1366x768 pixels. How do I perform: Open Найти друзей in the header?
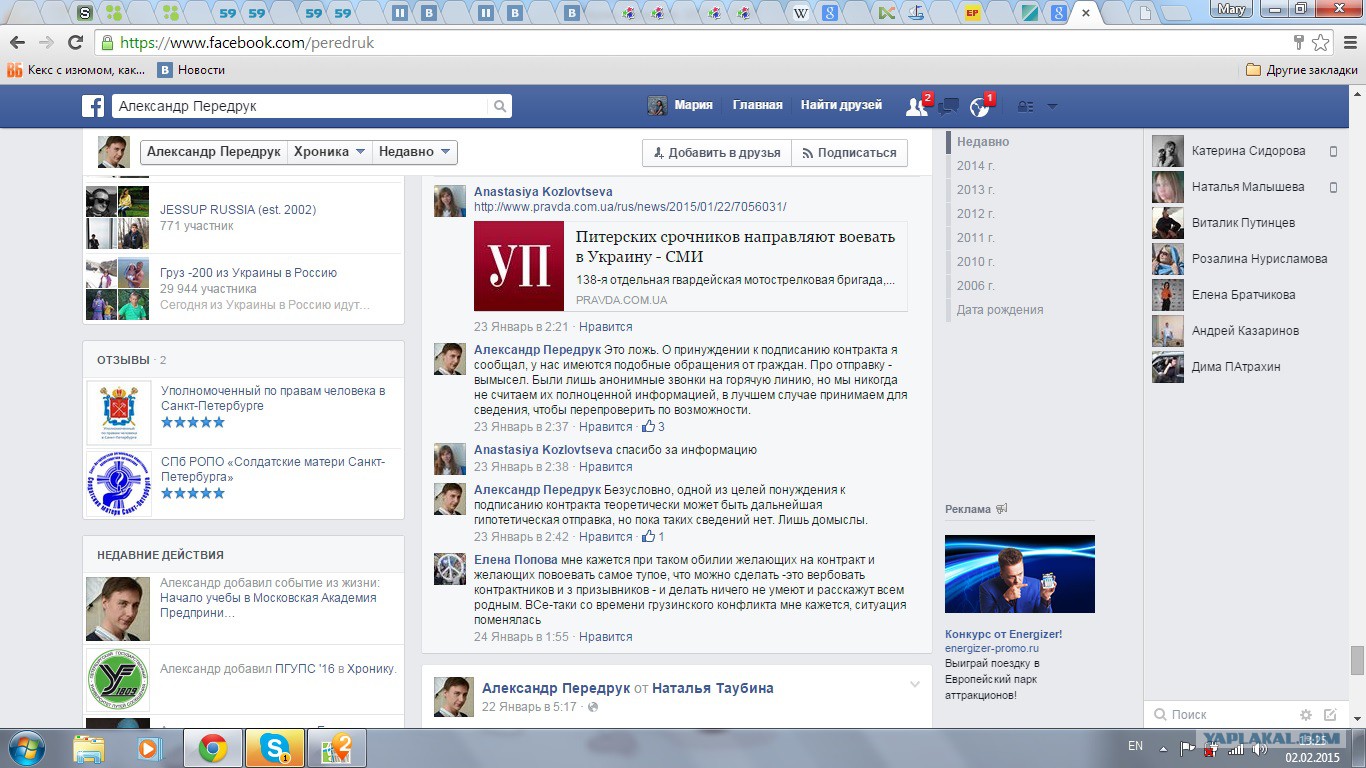[841, 105]
